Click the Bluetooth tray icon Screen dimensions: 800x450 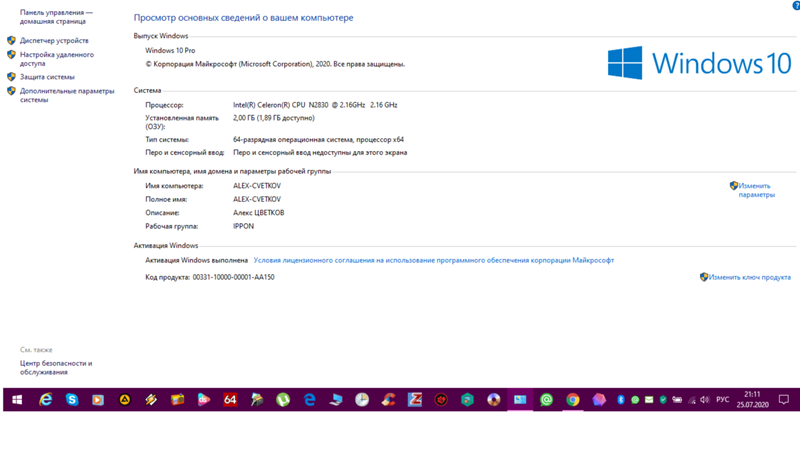621,400
